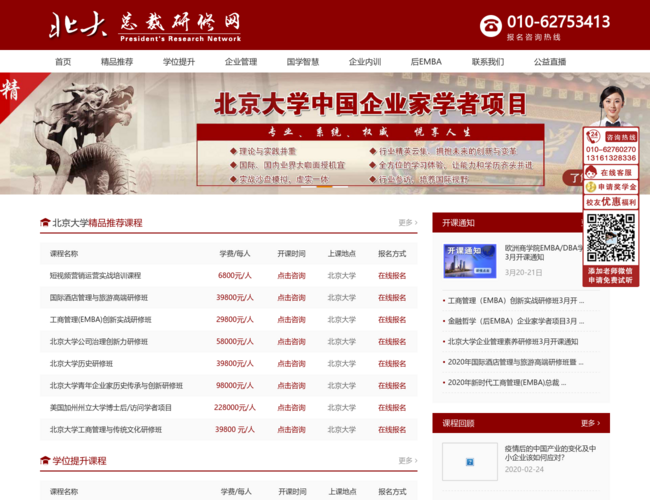Select the orange active carousel indicator
The width and height of the screenshot is (650, 500).
click(x=324, y=187)
